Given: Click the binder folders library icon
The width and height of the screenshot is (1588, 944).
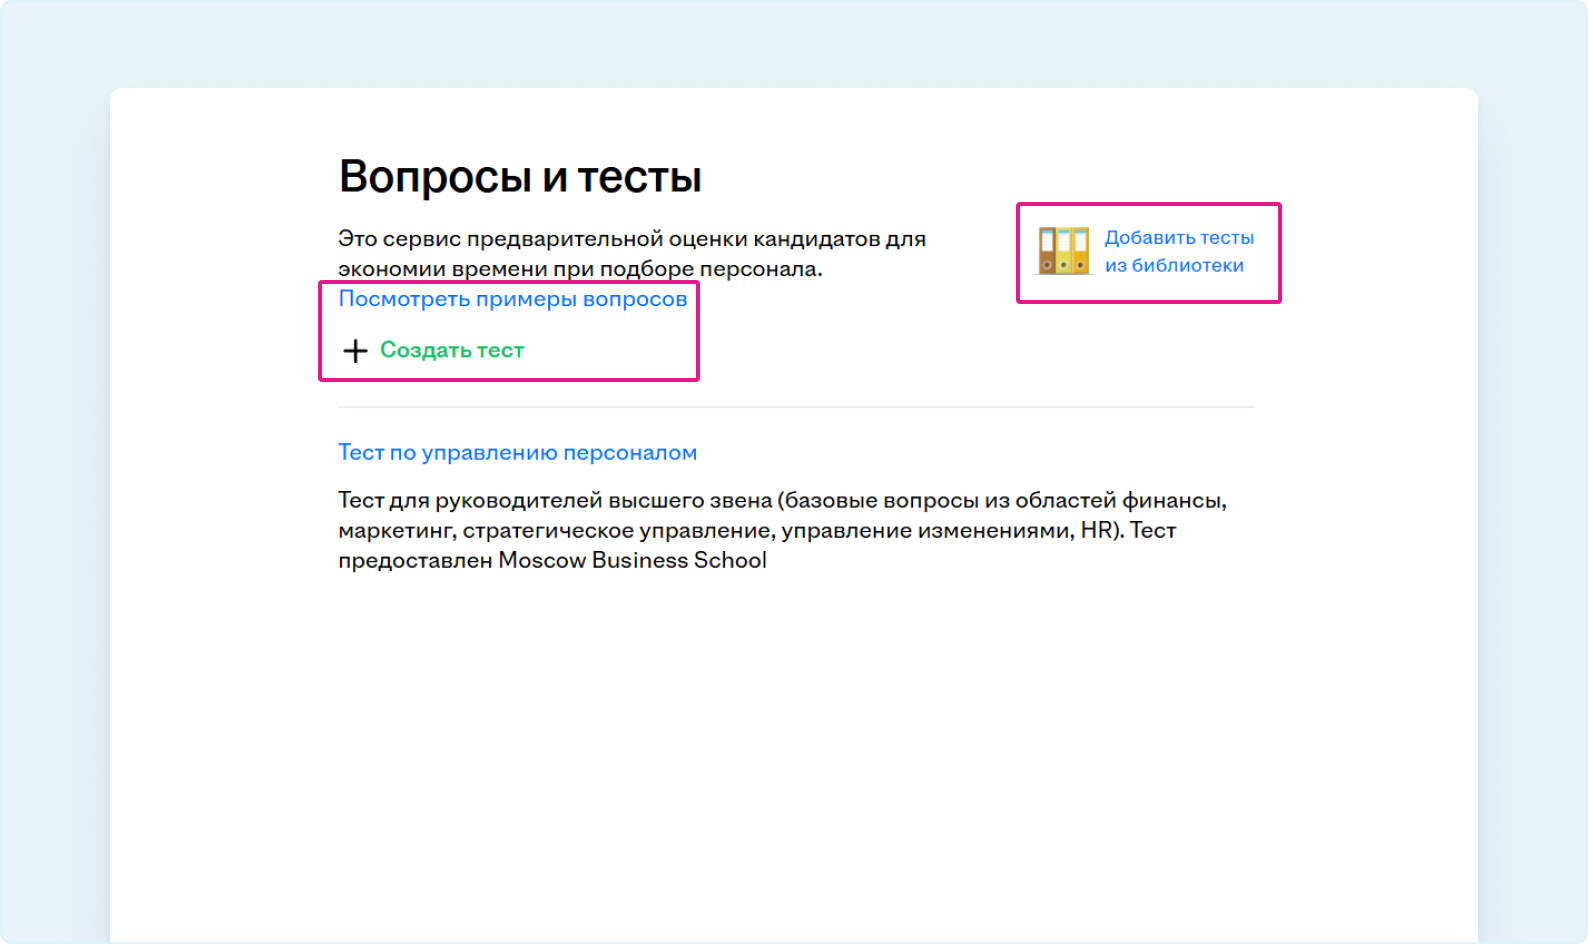Looking at the screenshot, I should click(1063, 251).
